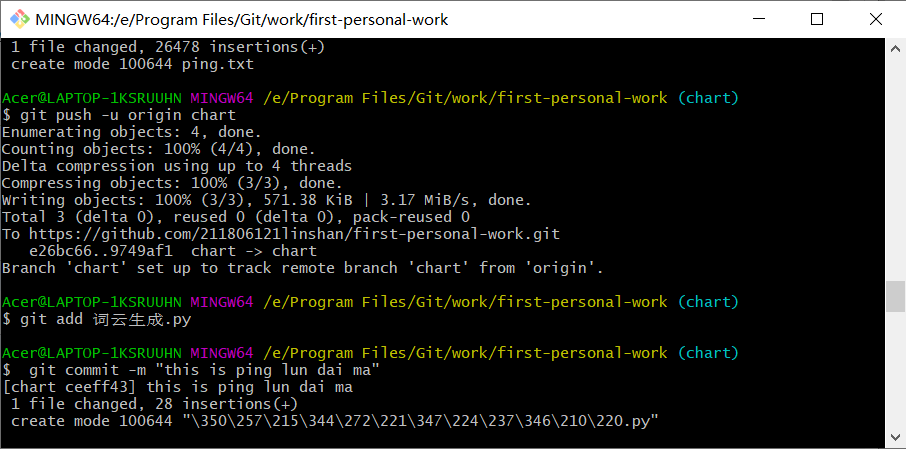This screenshot has height=449, width=906.
Task: Minimize the MINGW64 terminal window
Action: pyautogui.click(x=759, y=19)
